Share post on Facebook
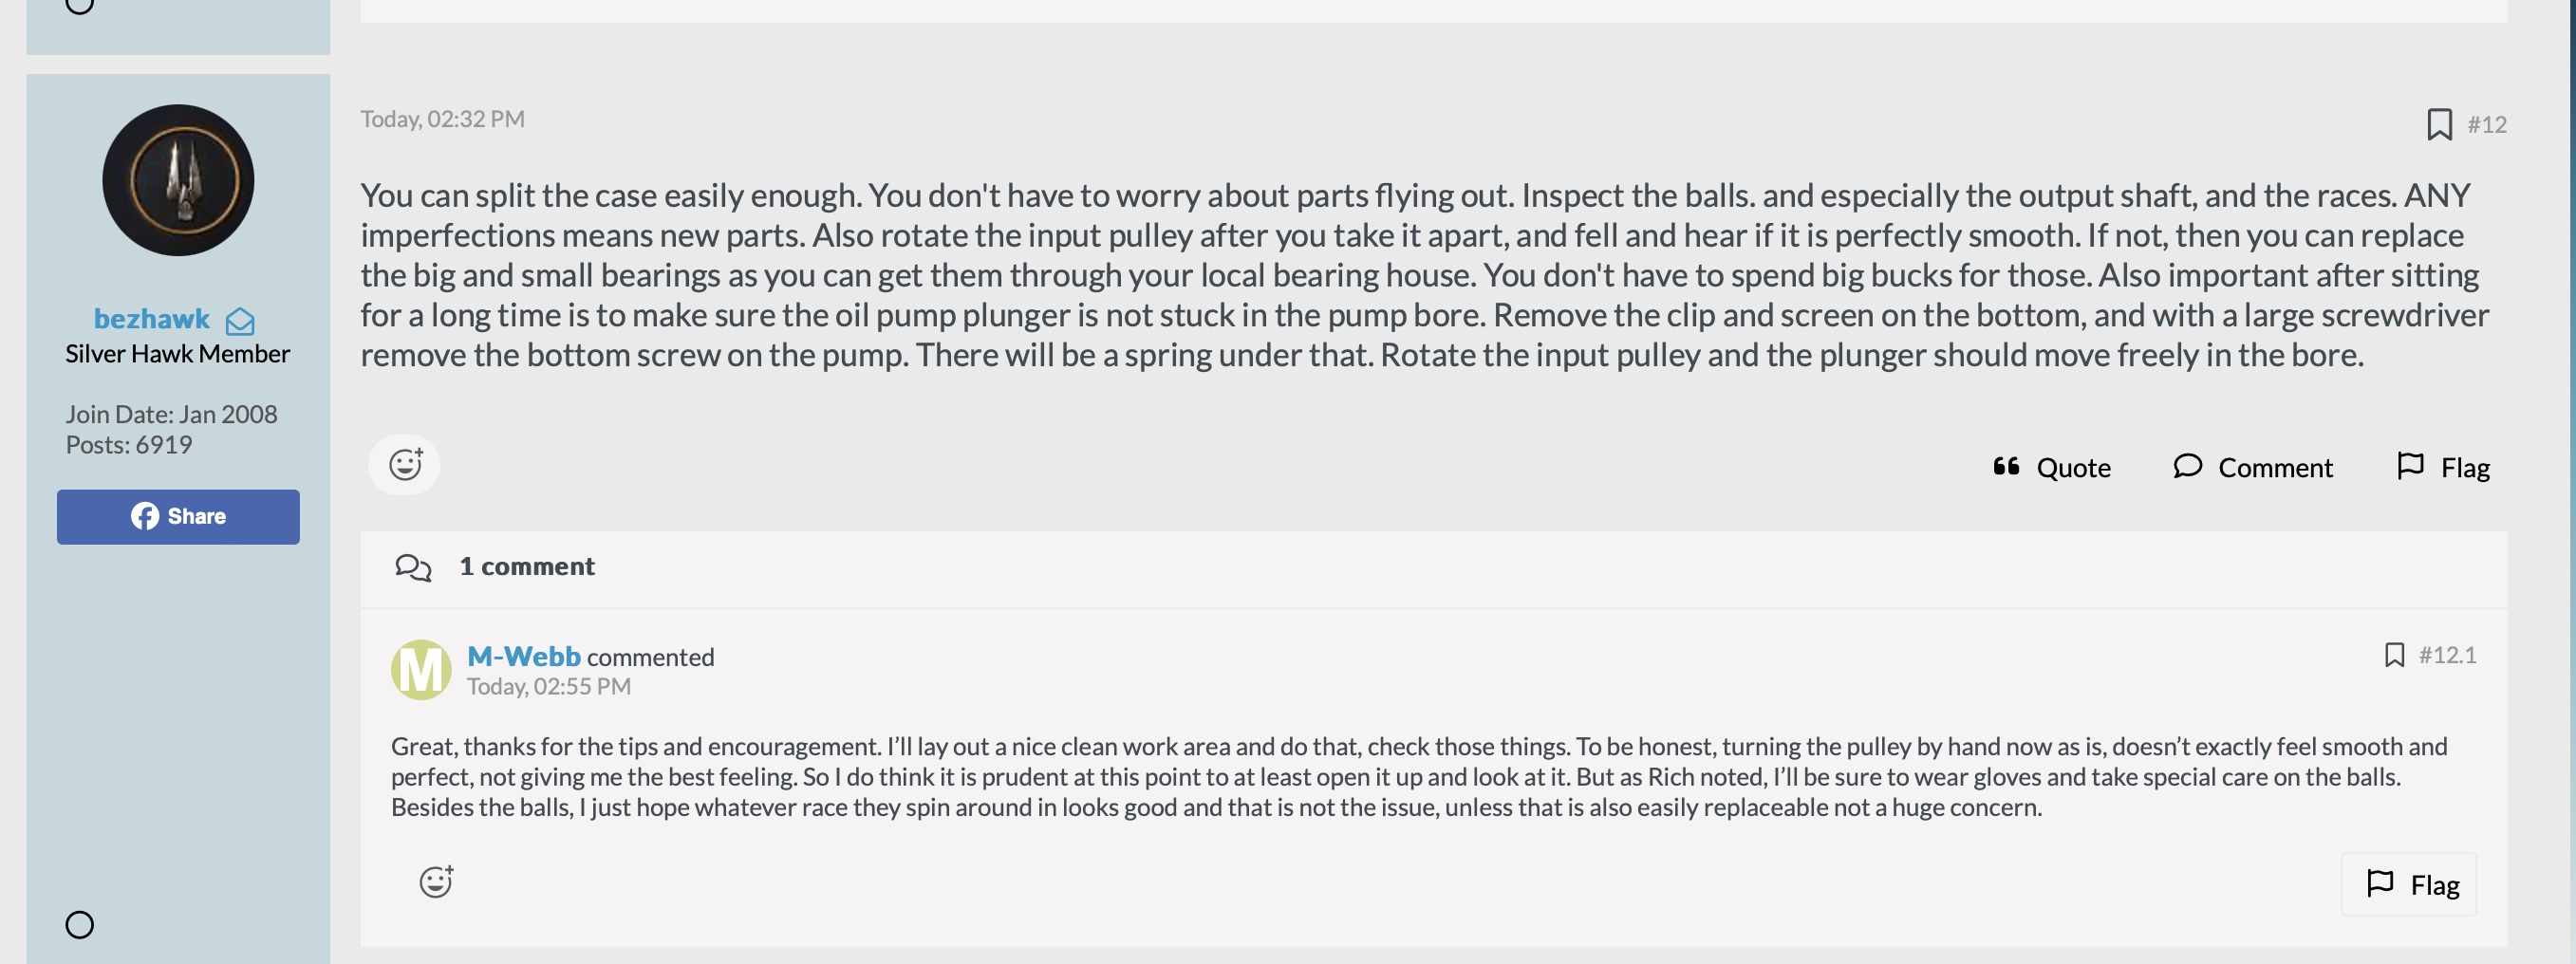This screenshot has width=2576, height=964. 178,516
